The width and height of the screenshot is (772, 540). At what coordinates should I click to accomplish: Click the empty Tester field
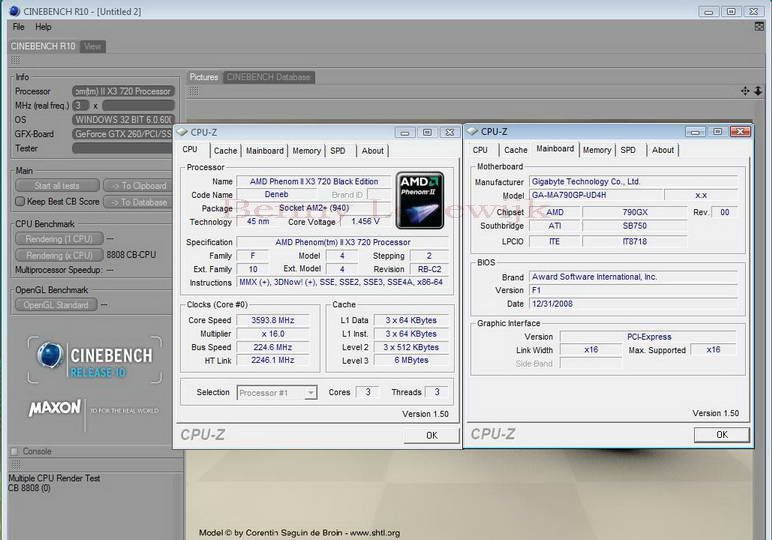pyautogui.click(x=123, y=148)
